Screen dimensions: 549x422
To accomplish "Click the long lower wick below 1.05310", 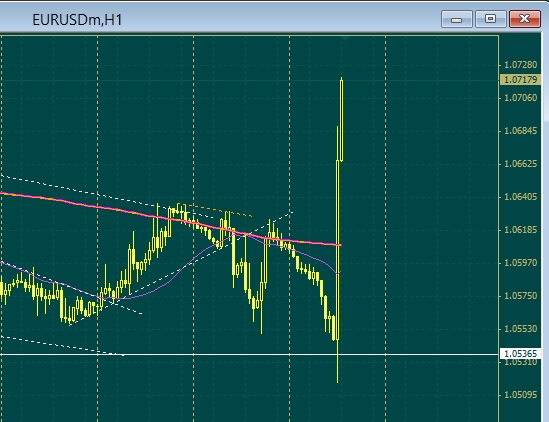I will click(x=338, y=368).
